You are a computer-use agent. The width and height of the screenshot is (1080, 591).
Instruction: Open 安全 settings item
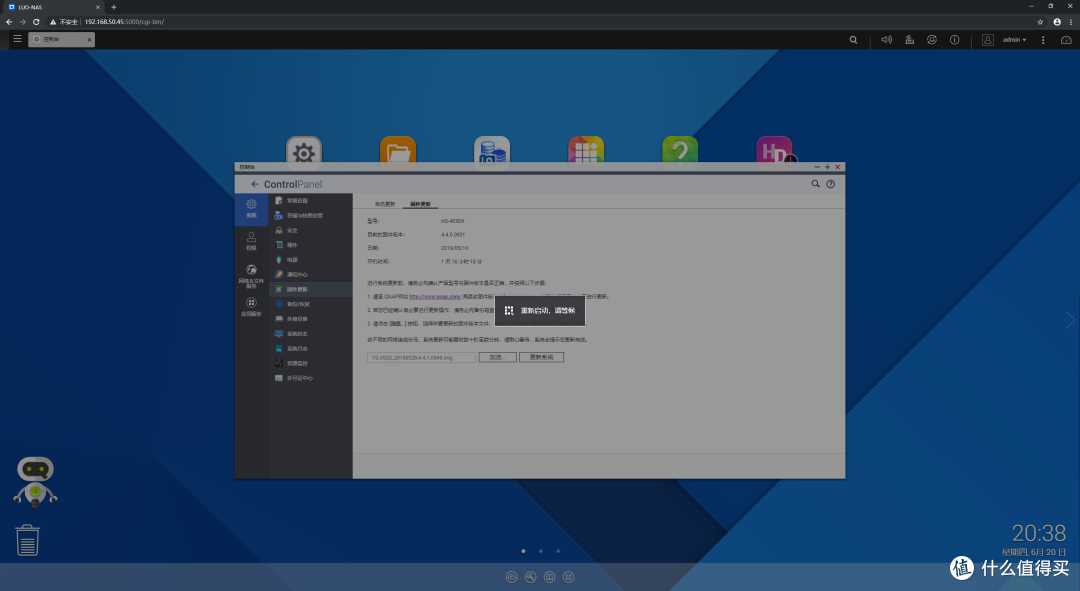pos(311,230)
